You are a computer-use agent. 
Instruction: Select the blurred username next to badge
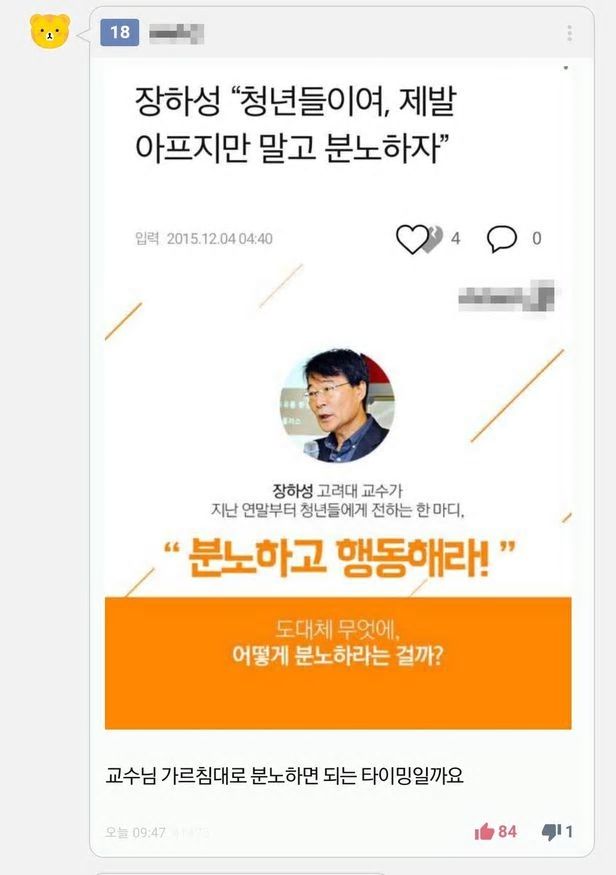(x=176, y=34)
